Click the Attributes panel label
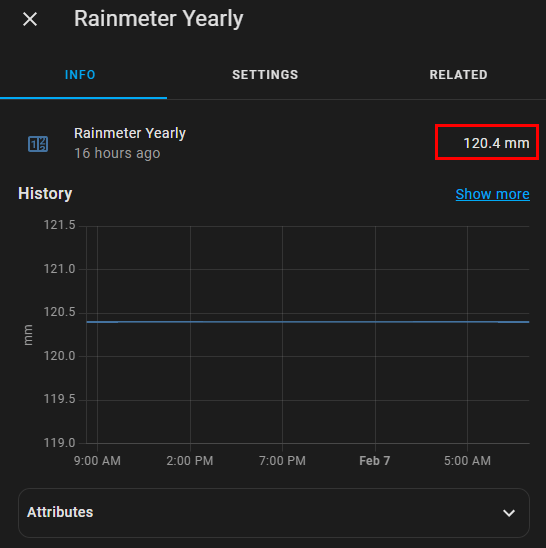 (60, 512)
